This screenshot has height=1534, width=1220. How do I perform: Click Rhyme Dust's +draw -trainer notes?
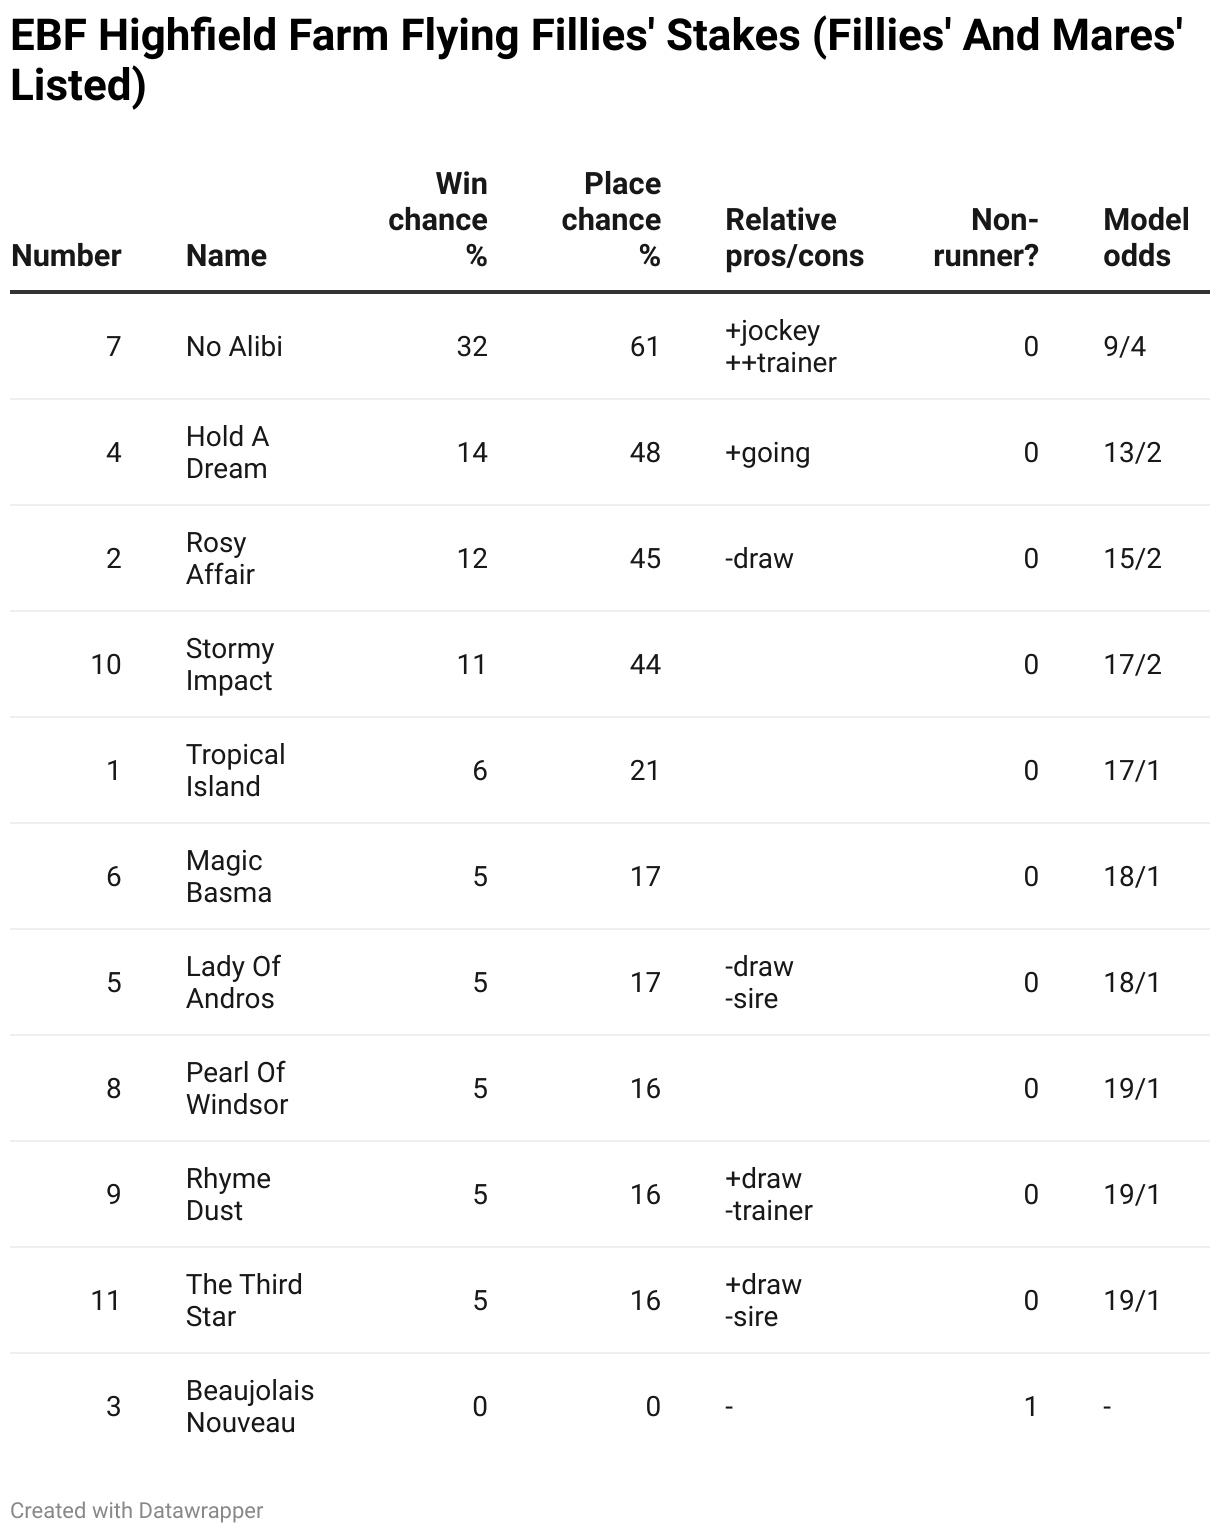coord(768,1194)
